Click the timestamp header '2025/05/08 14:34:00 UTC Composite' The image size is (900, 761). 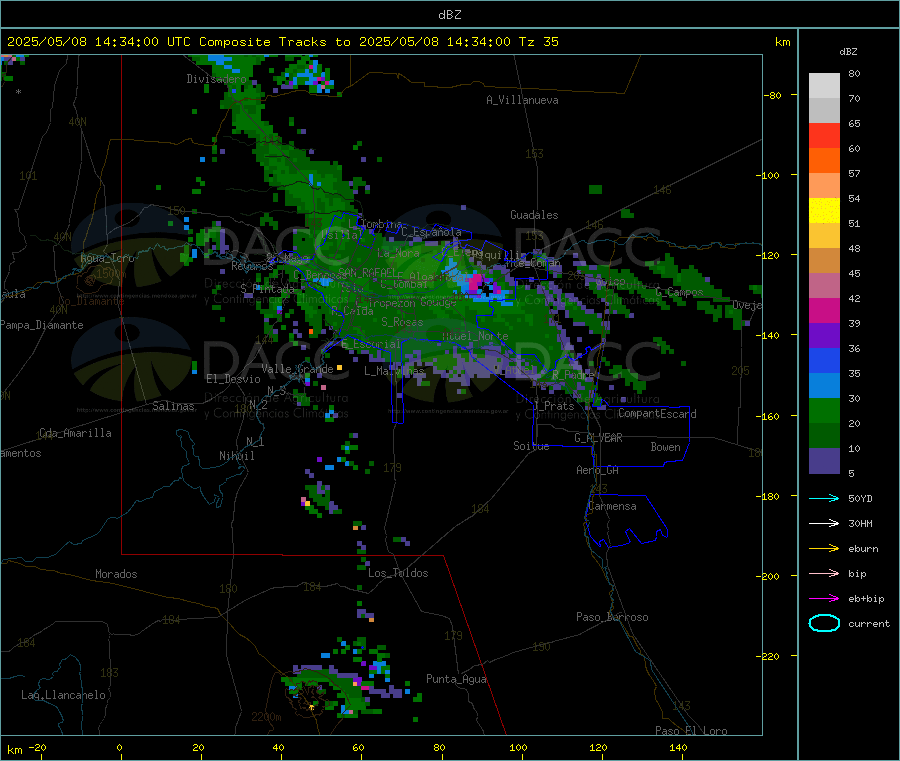coord(138,42)
